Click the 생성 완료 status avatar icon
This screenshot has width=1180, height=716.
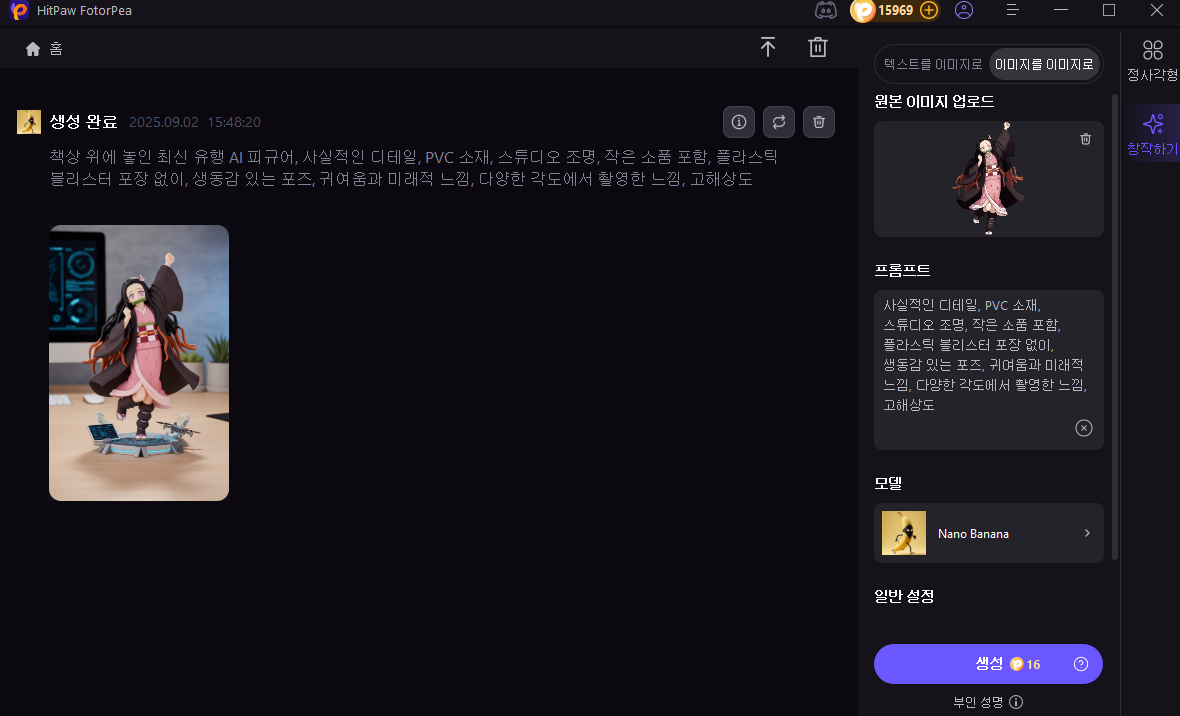point(29,122)
